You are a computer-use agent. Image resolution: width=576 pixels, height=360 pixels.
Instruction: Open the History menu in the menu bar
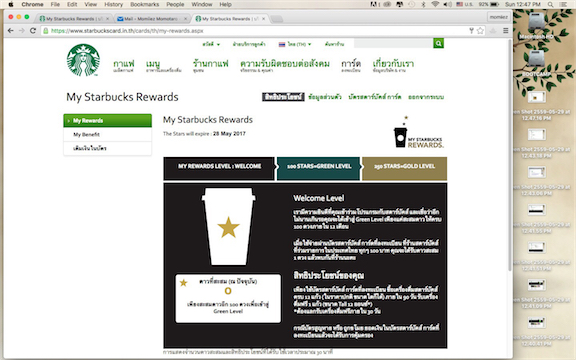(x=114, y=4)
